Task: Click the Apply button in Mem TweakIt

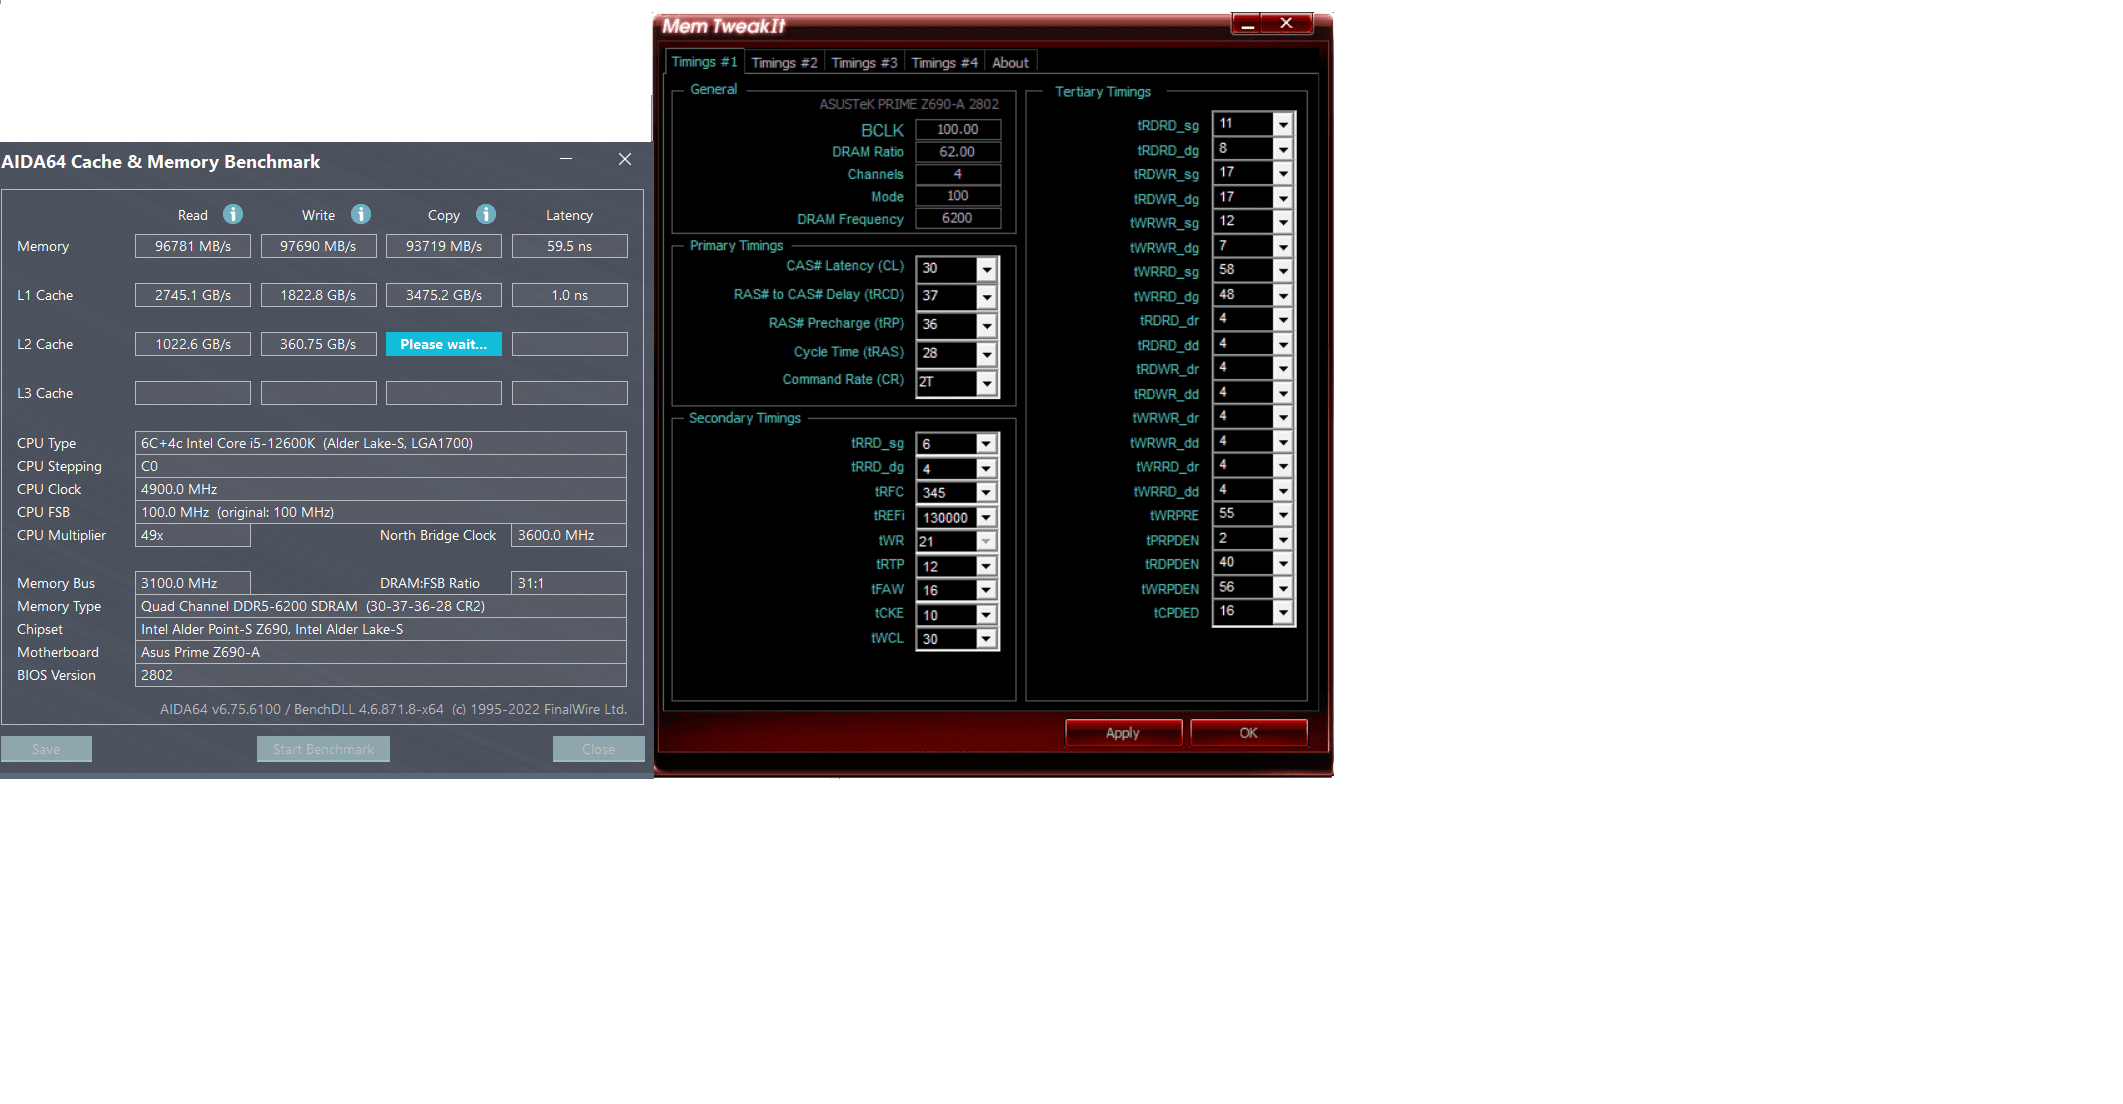Action: [x=1123, y=733]
